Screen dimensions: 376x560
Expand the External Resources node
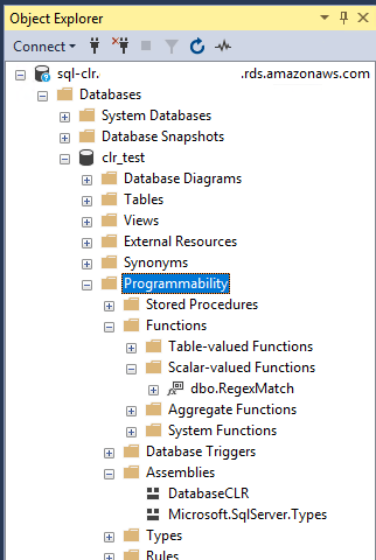click(87, 243)
